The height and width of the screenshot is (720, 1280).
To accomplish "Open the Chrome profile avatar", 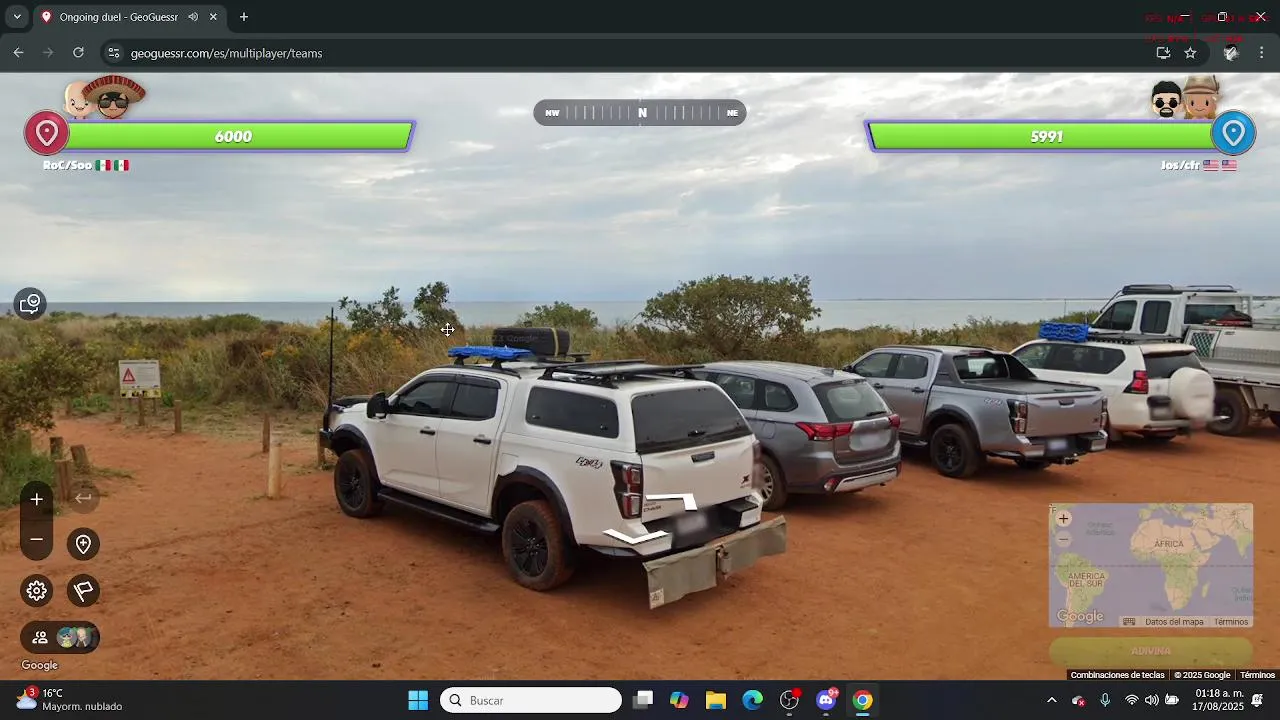I will pos(1231,53).
